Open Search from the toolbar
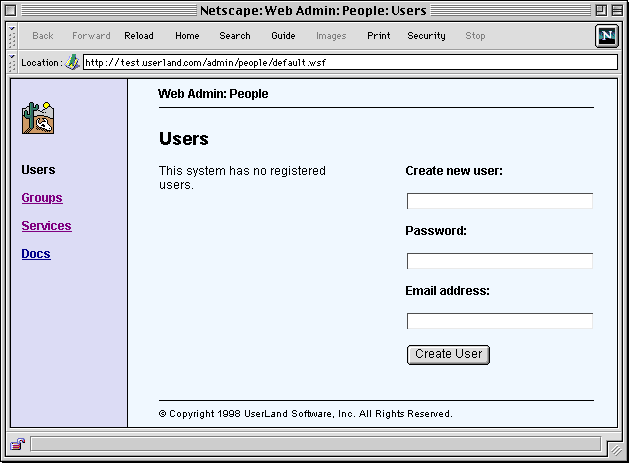 coord(235,36)
